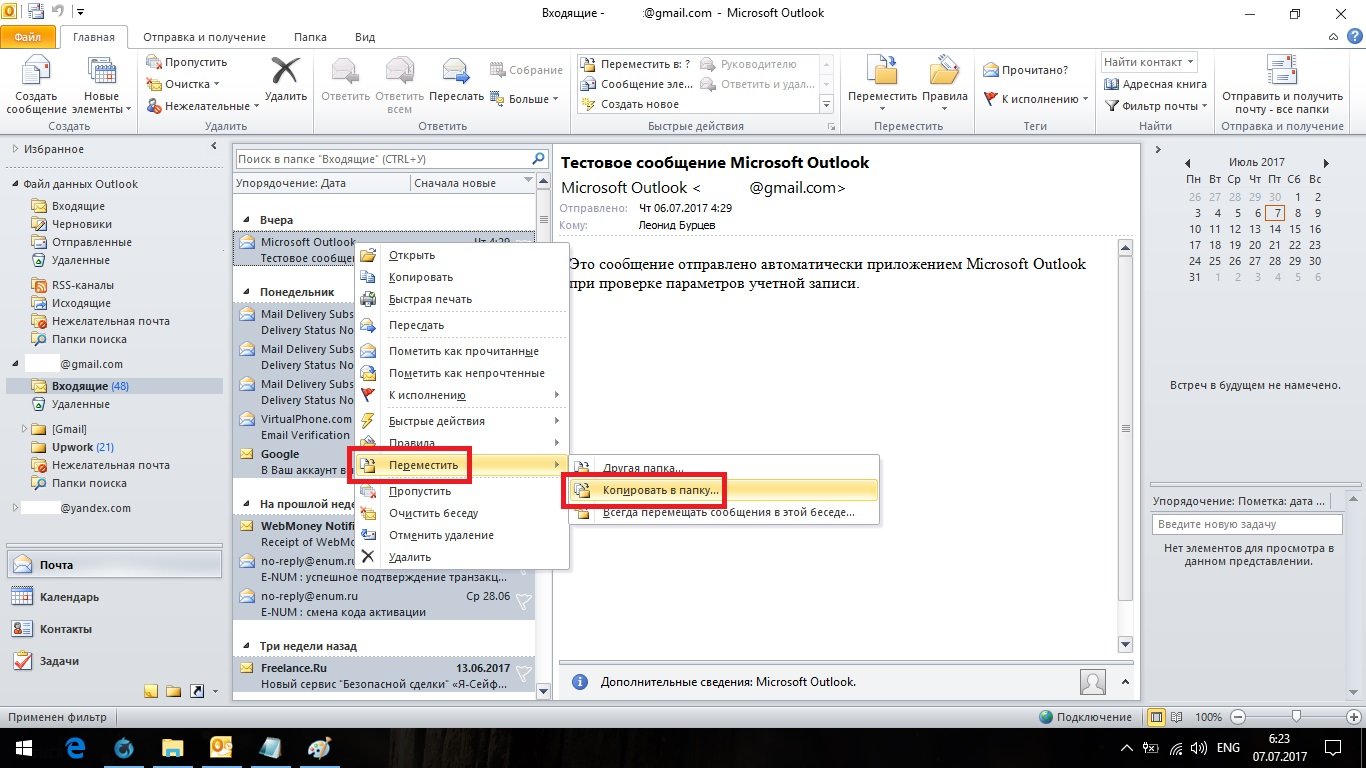1366x768 pixels.
Task: Expand the Quick actions gallery arrow
Action: [826, 104]
